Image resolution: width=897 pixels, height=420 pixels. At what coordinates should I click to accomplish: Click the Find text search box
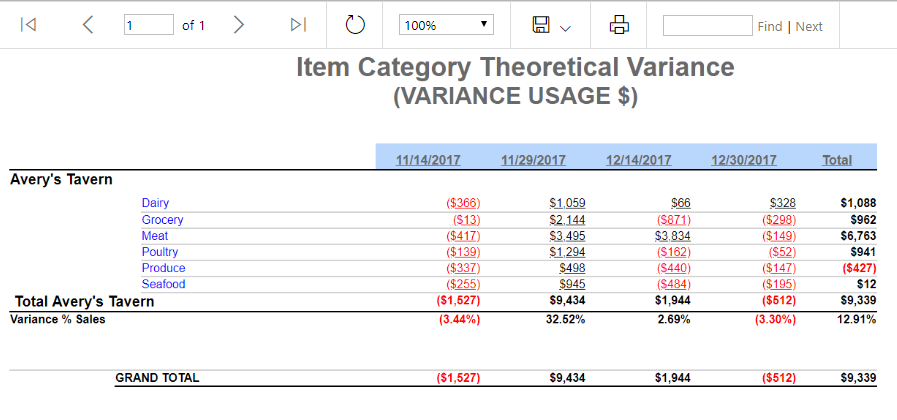(x=708, y=25)
